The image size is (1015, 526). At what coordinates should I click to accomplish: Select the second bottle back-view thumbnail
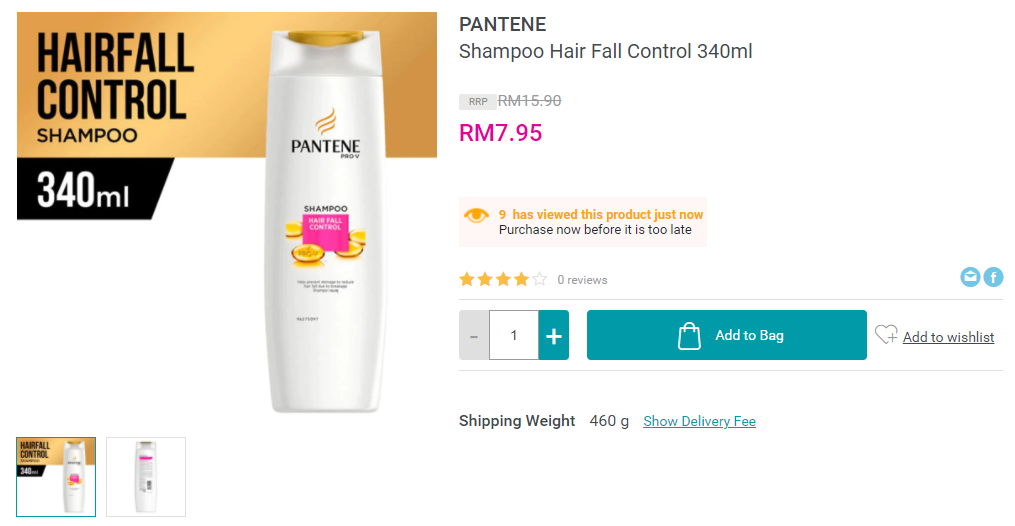click(x=146, y=477)
